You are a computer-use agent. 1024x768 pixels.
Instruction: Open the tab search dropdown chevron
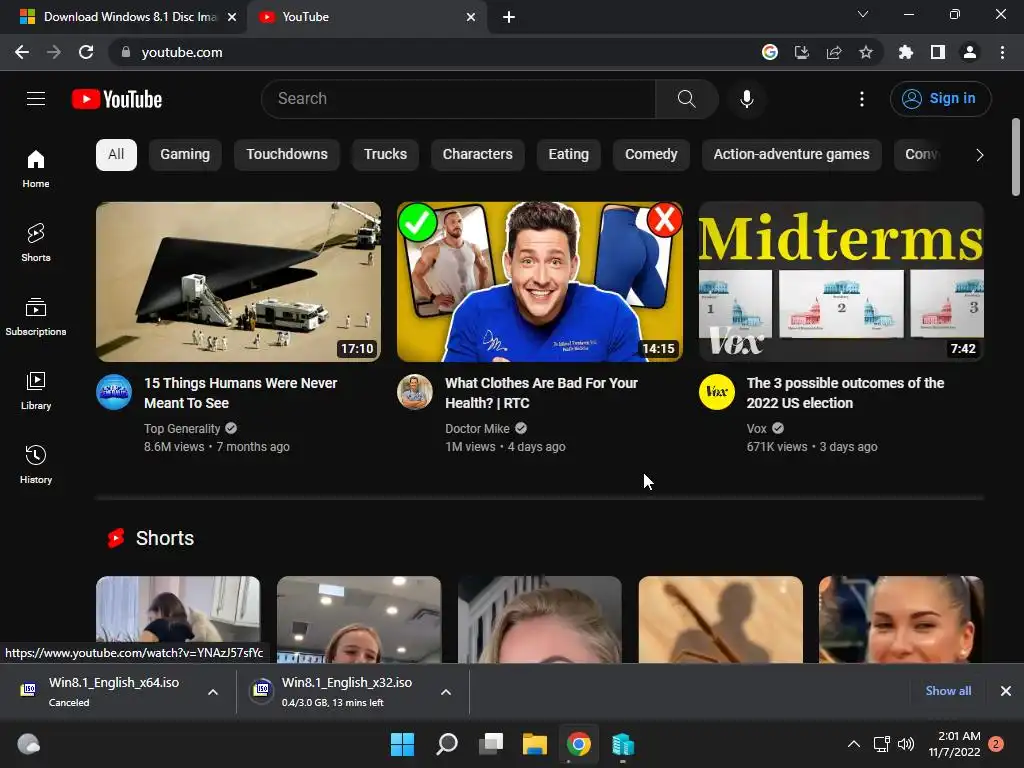point(863,14)
